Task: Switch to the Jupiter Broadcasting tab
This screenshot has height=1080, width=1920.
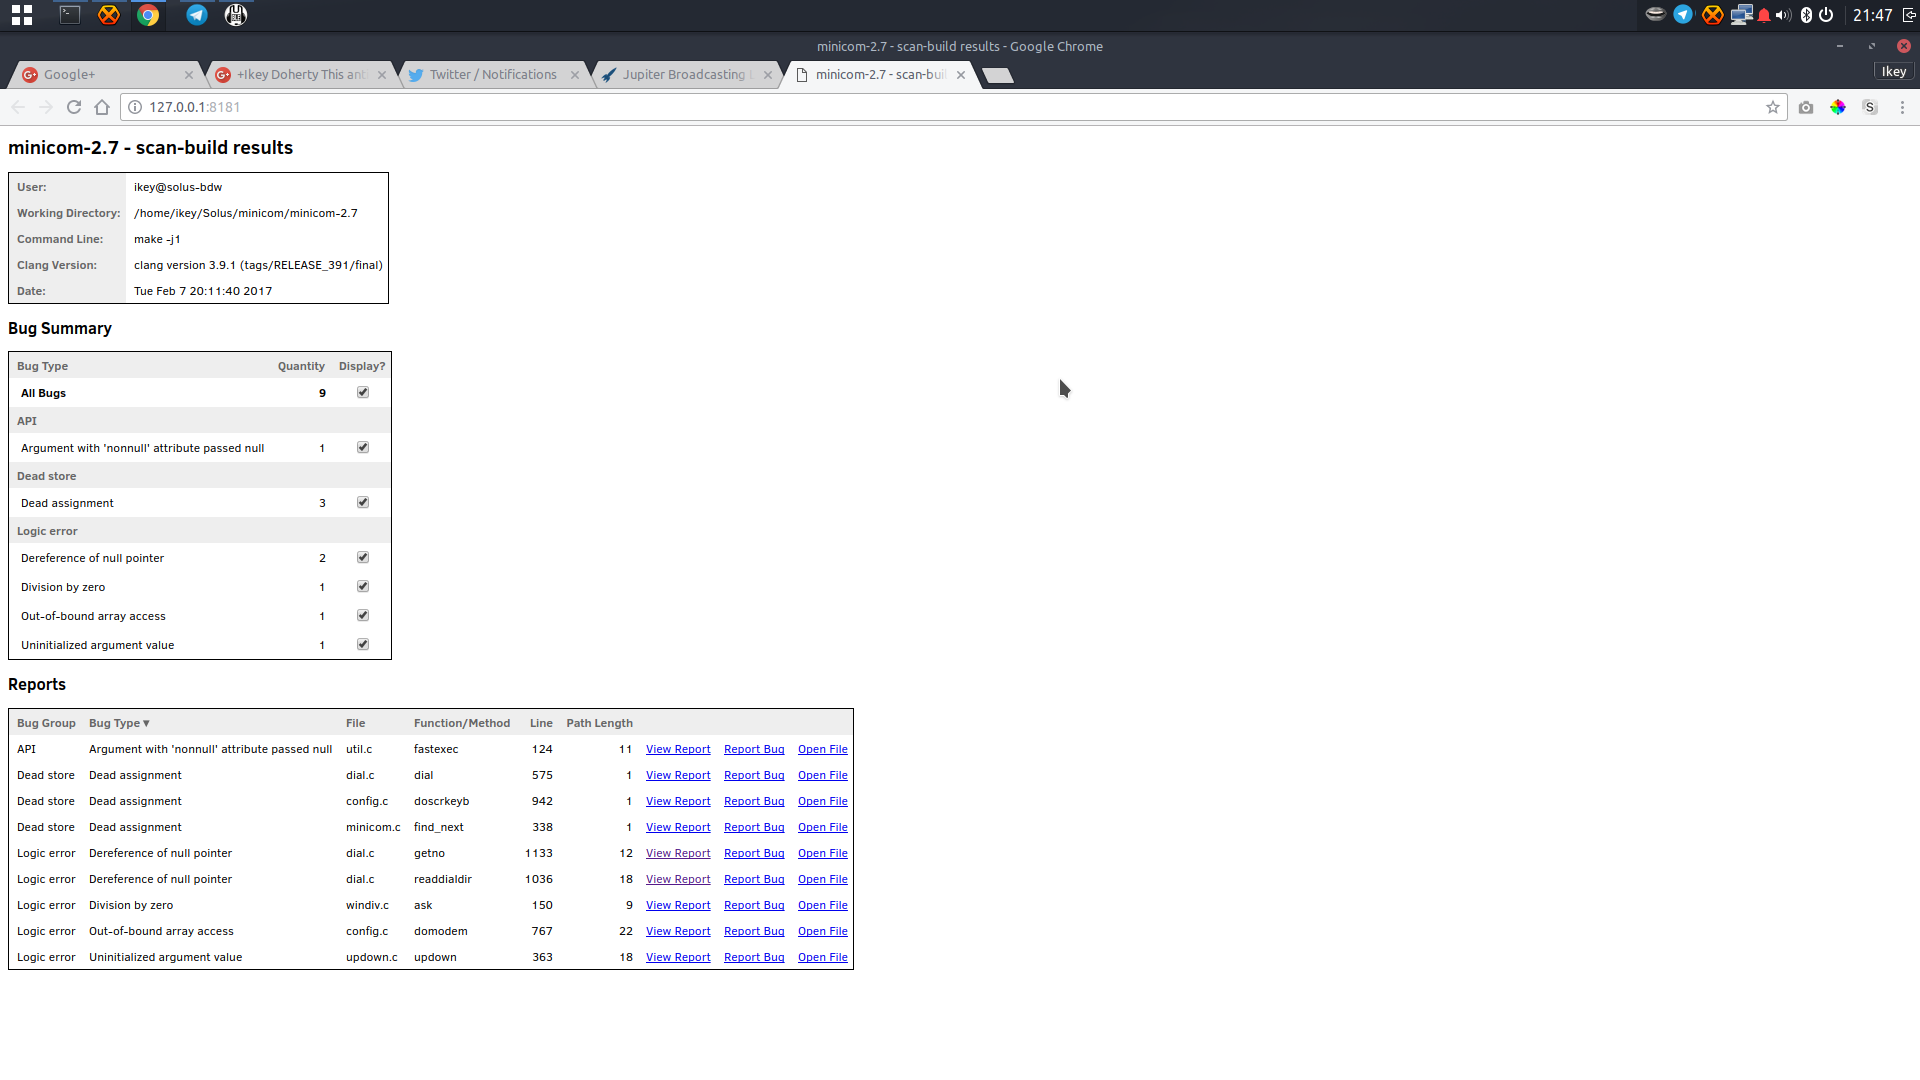Action: point(685,75)
